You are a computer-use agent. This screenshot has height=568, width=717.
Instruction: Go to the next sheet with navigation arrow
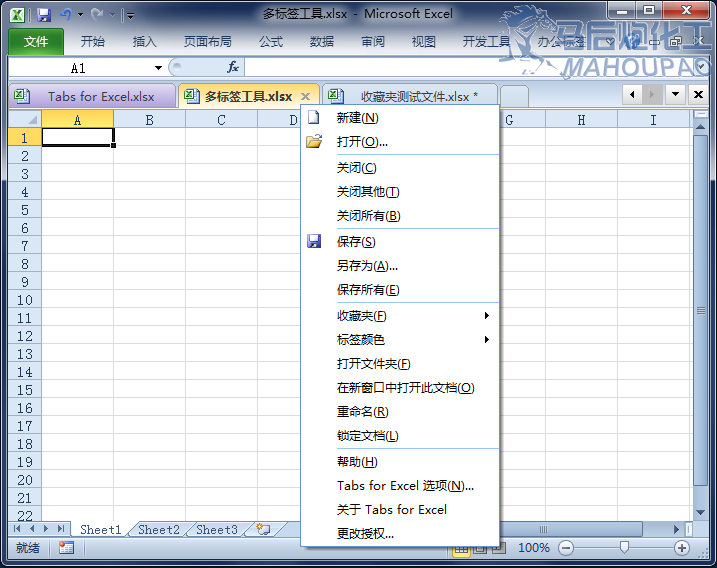46,529
